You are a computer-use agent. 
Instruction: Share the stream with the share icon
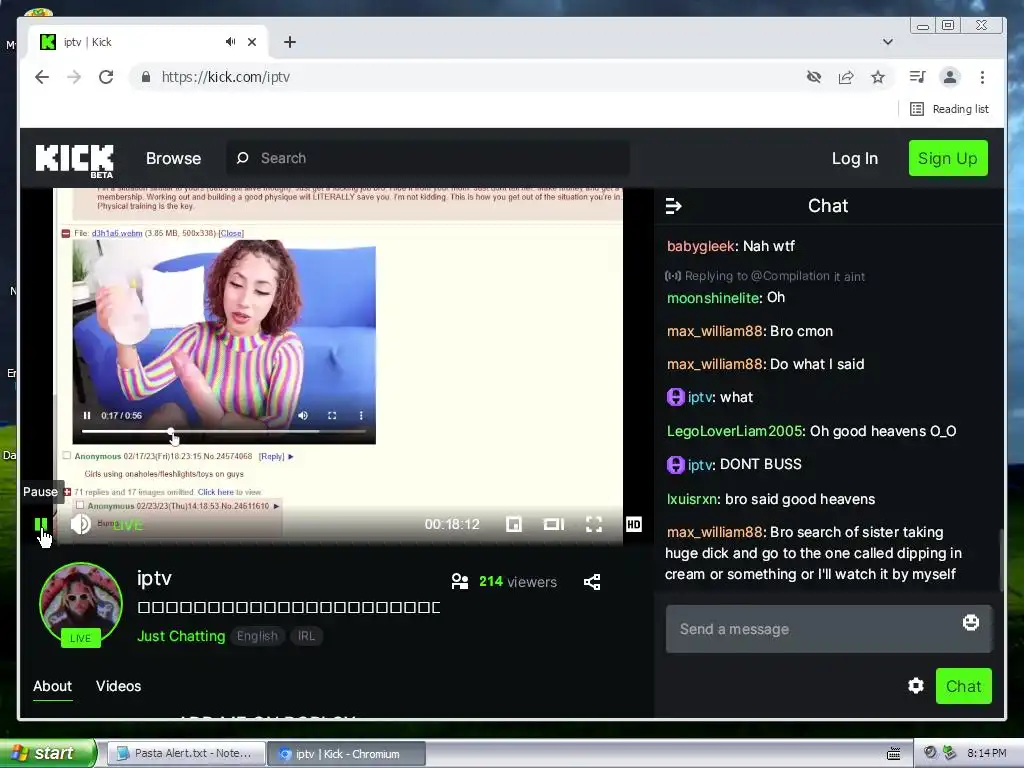coord(592,582)
